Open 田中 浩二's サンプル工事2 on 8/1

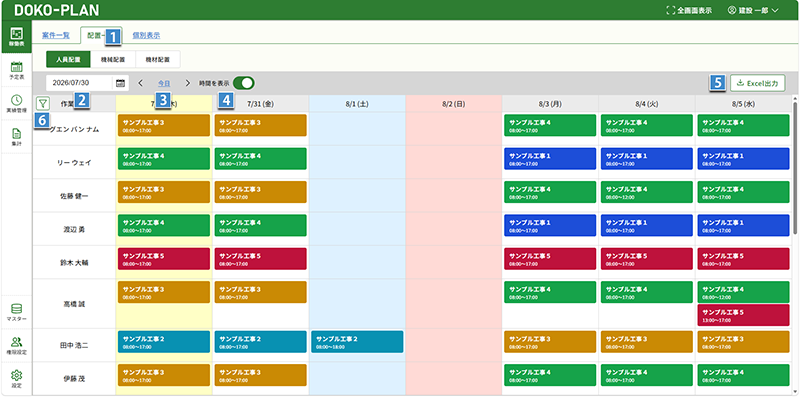click(357, 342)
